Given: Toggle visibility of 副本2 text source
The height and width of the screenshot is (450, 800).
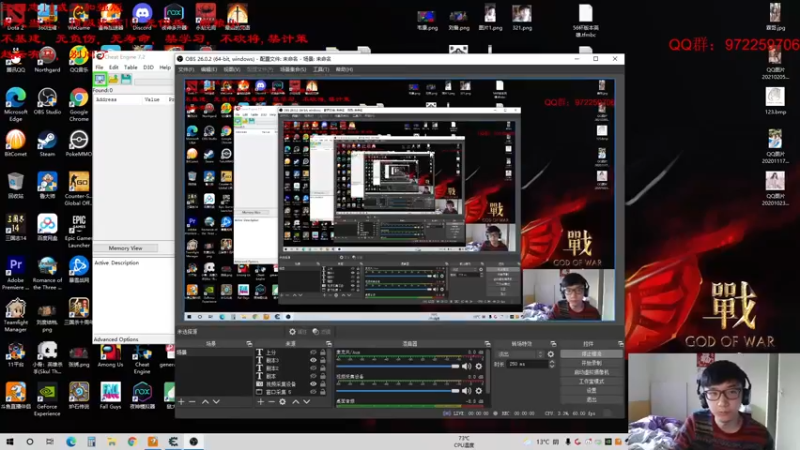Looking at the screenshot, I should [x=313, y=368].
